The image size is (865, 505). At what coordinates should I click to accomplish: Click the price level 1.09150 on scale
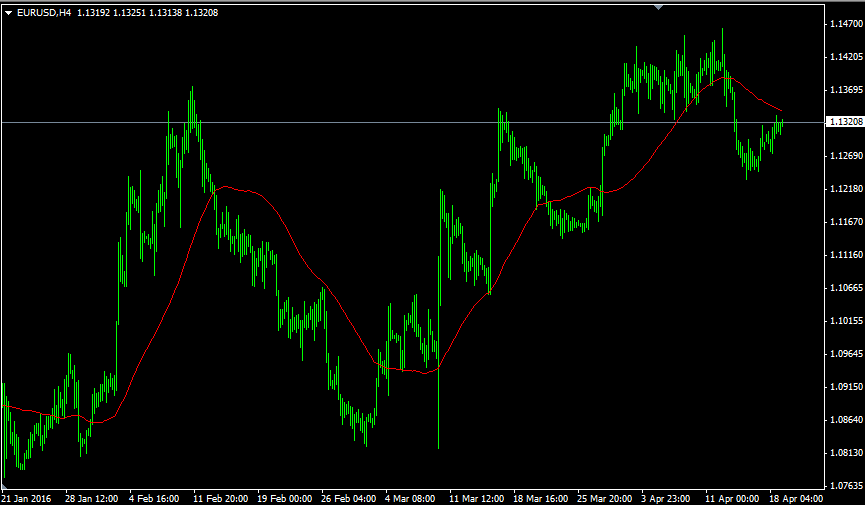coord(846,387)
